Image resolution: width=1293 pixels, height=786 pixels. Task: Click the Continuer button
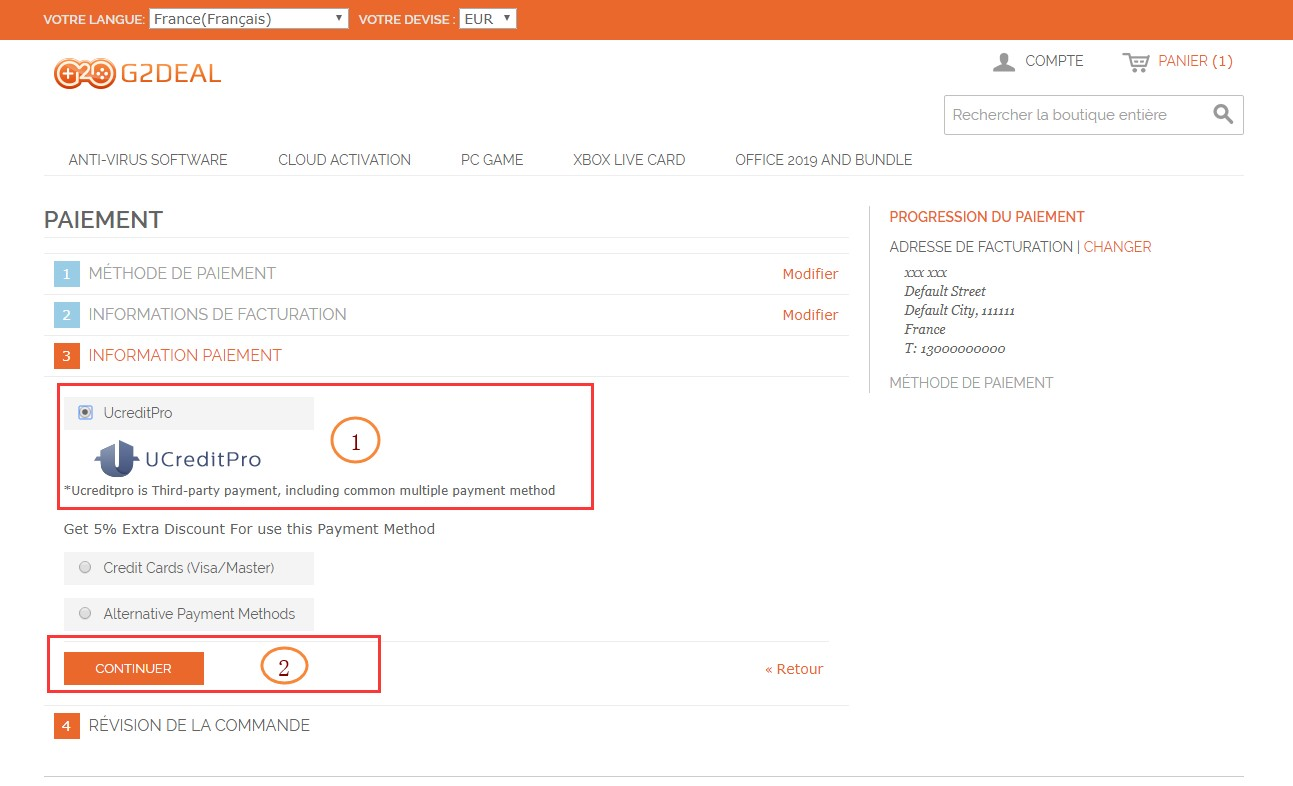click(x=134, y=669)
